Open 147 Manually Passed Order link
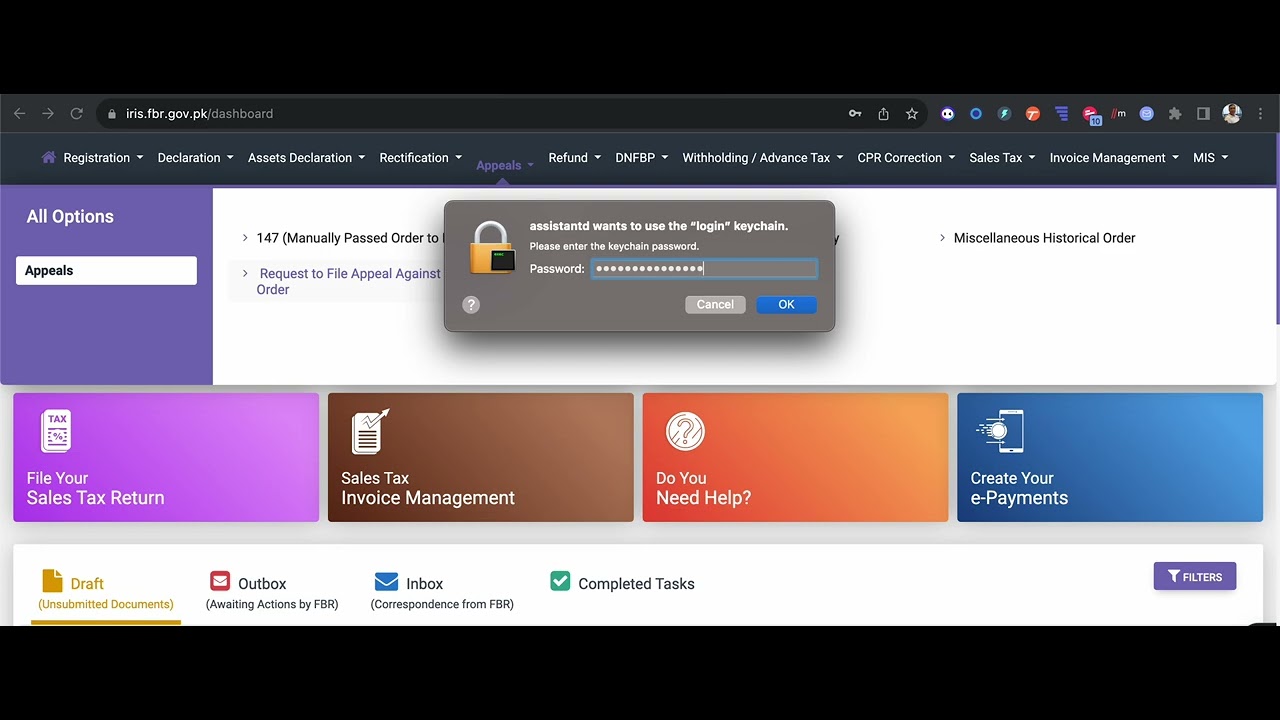The height and width of the screenshot is (720, 1280). pyautogui.click(x=348, y=238)
